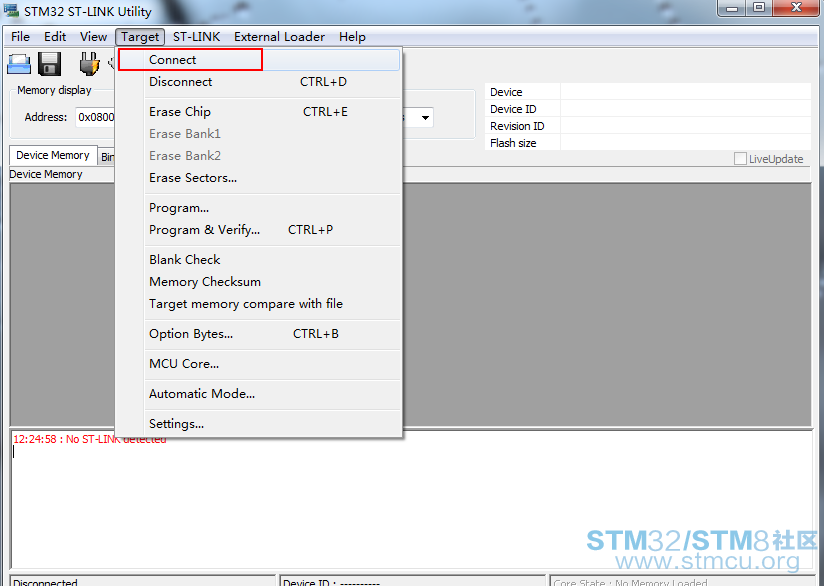The height and width of the screenshot is (586, 824).
Task: Open Settings... in the Target menu
Action: coord(259,424)
